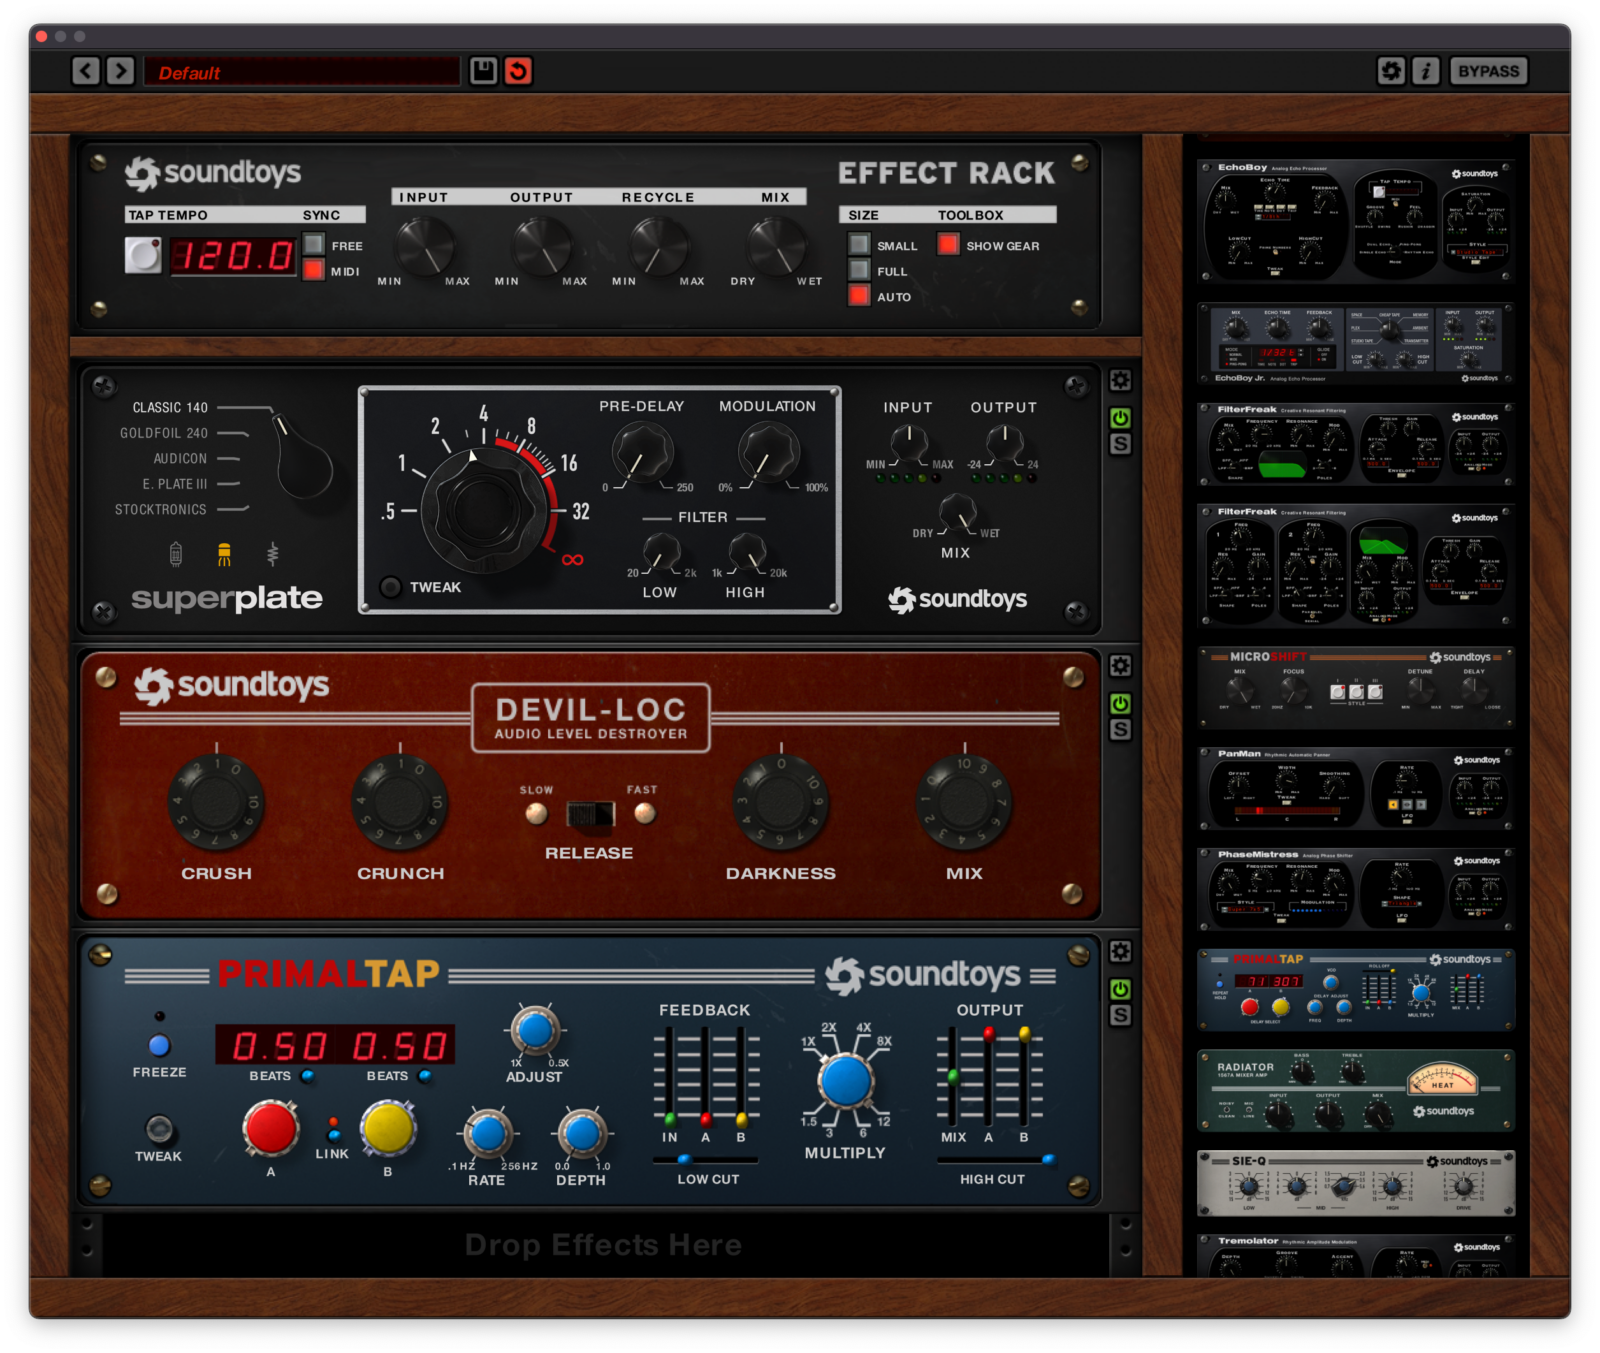The width and height of the screenshot is (1600, 1353).
Task: Toggle PrimalTap power button
Action: 1120,990
